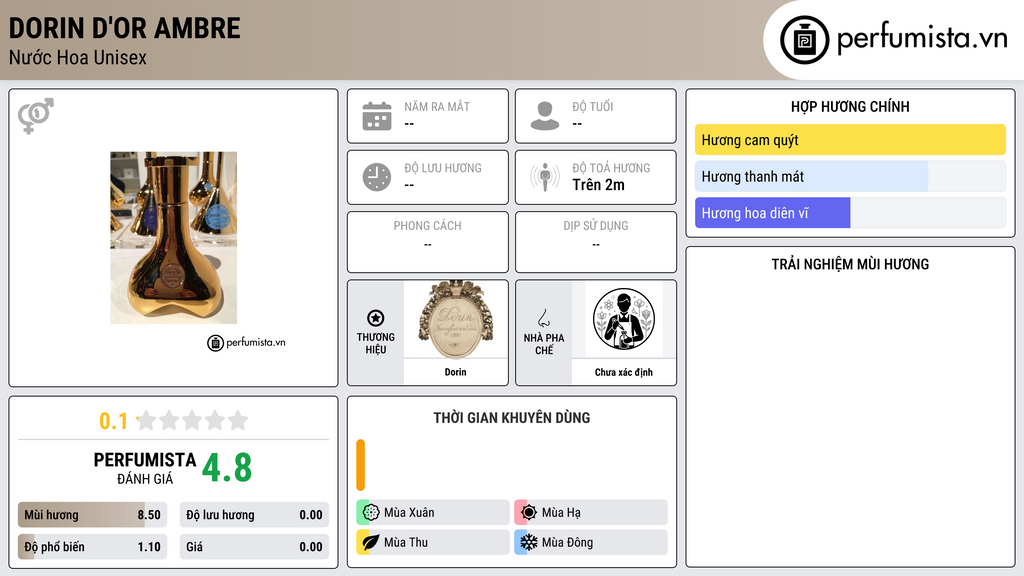Click the sun icon for Mùa Hạ
1024x576 pixels.
point(529,513)
